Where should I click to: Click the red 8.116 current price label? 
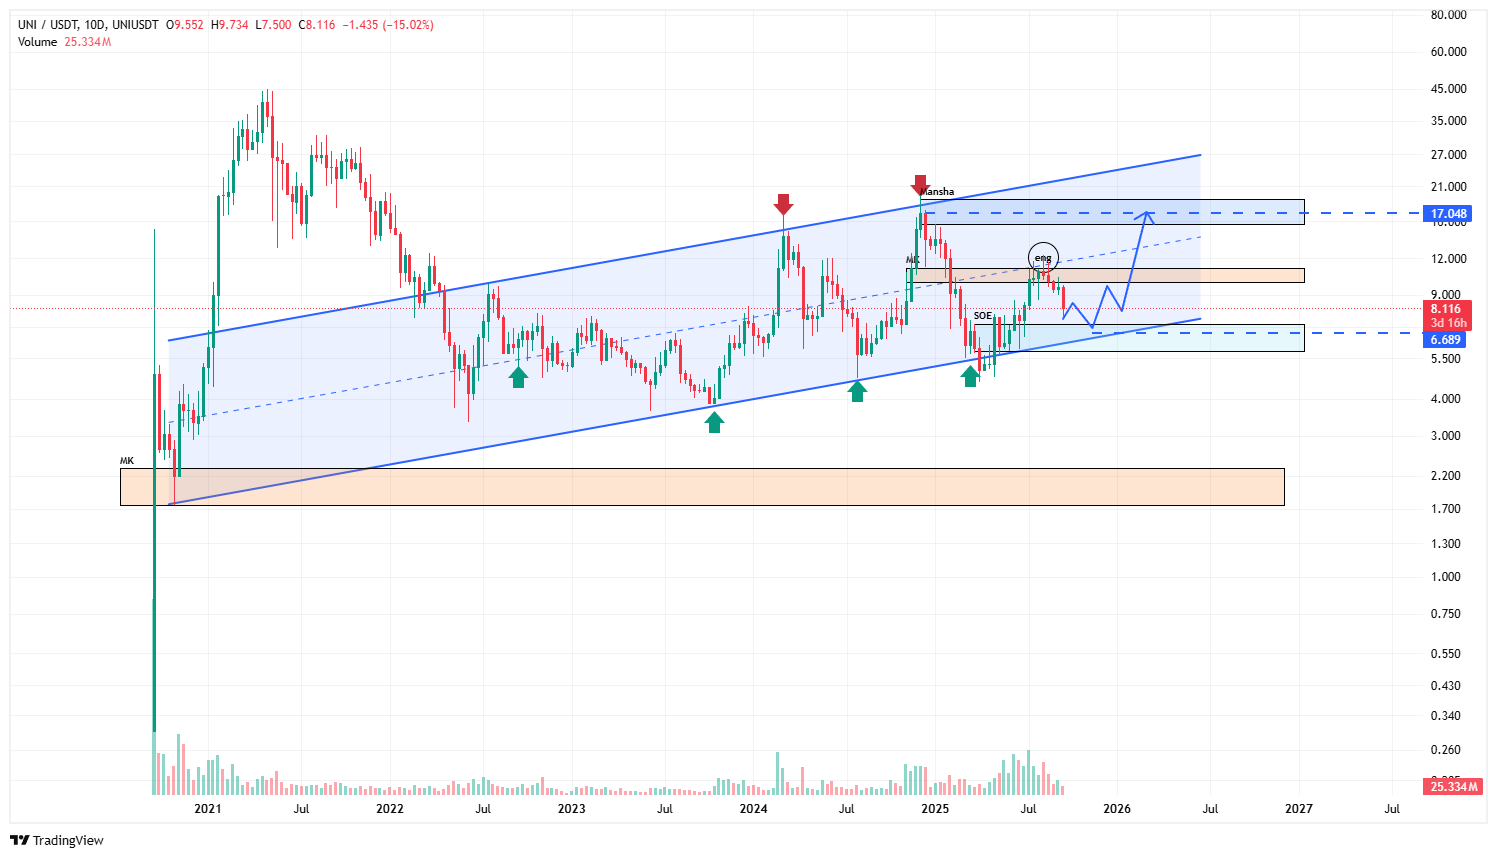(x=1446, y=309)
